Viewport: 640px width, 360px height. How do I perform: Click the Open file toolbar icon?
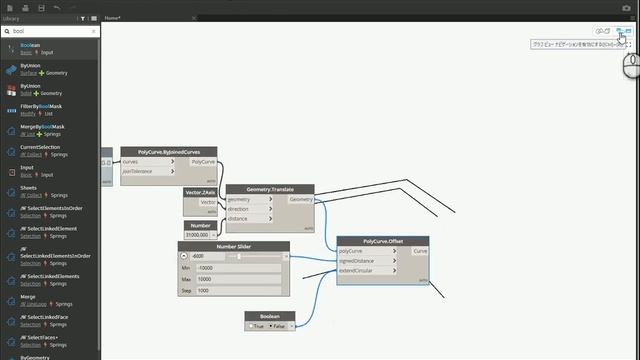coord(25,8)
